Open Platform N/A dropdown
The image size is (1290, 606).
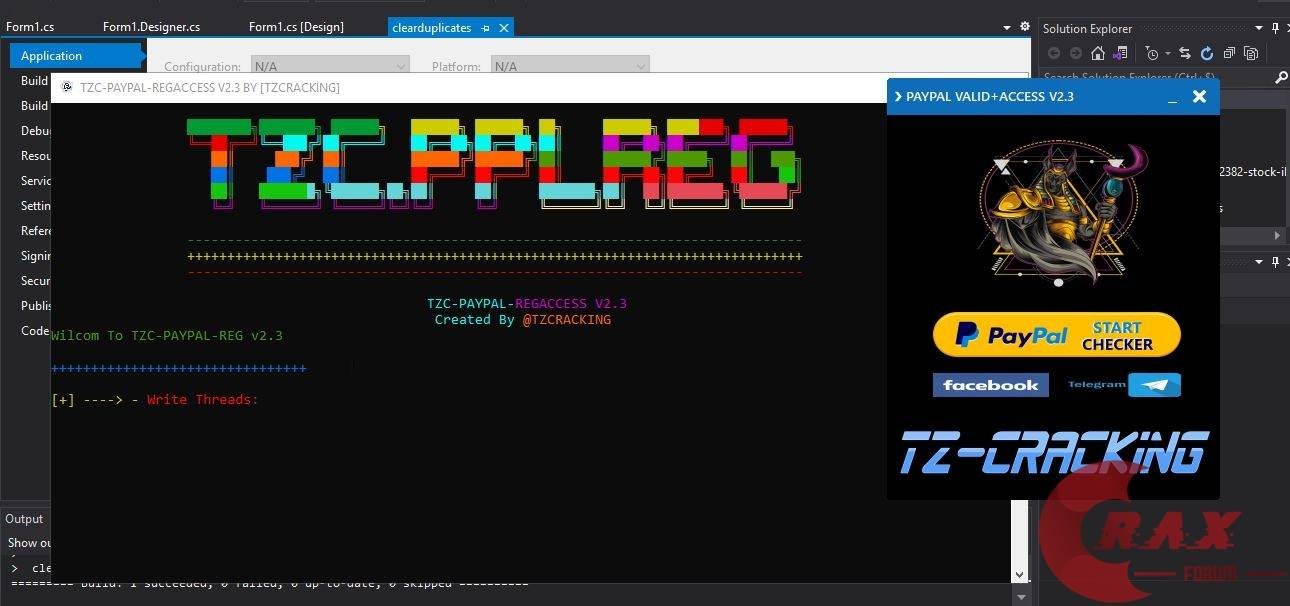(570, 67)
